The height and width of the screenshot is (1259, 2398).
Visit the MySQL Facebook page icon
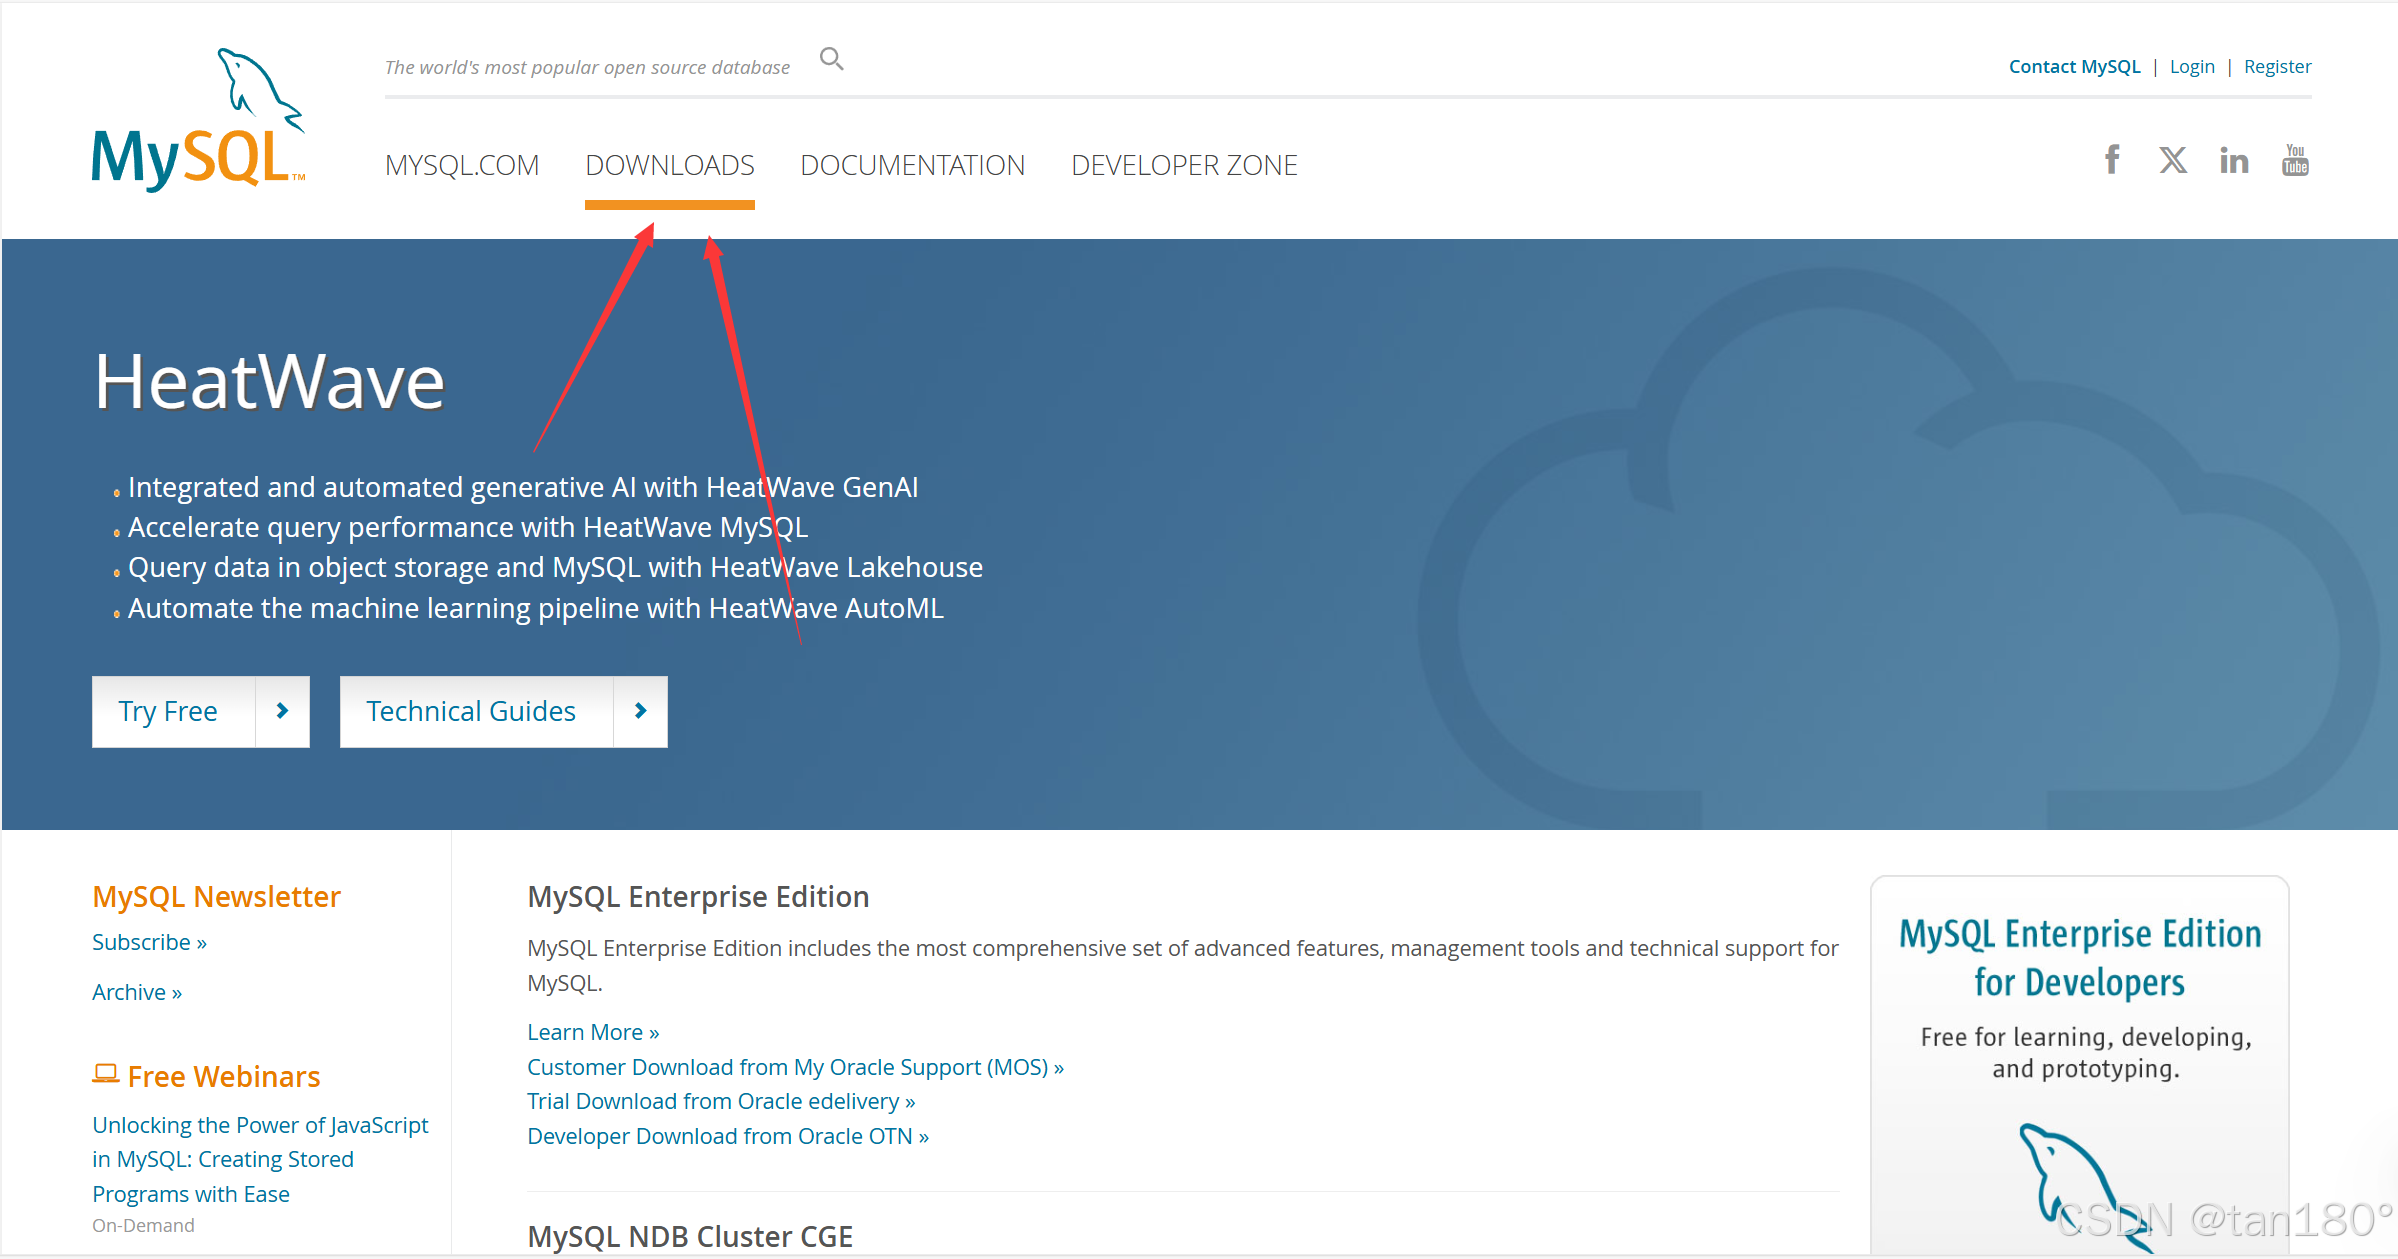coord(2111,160)
